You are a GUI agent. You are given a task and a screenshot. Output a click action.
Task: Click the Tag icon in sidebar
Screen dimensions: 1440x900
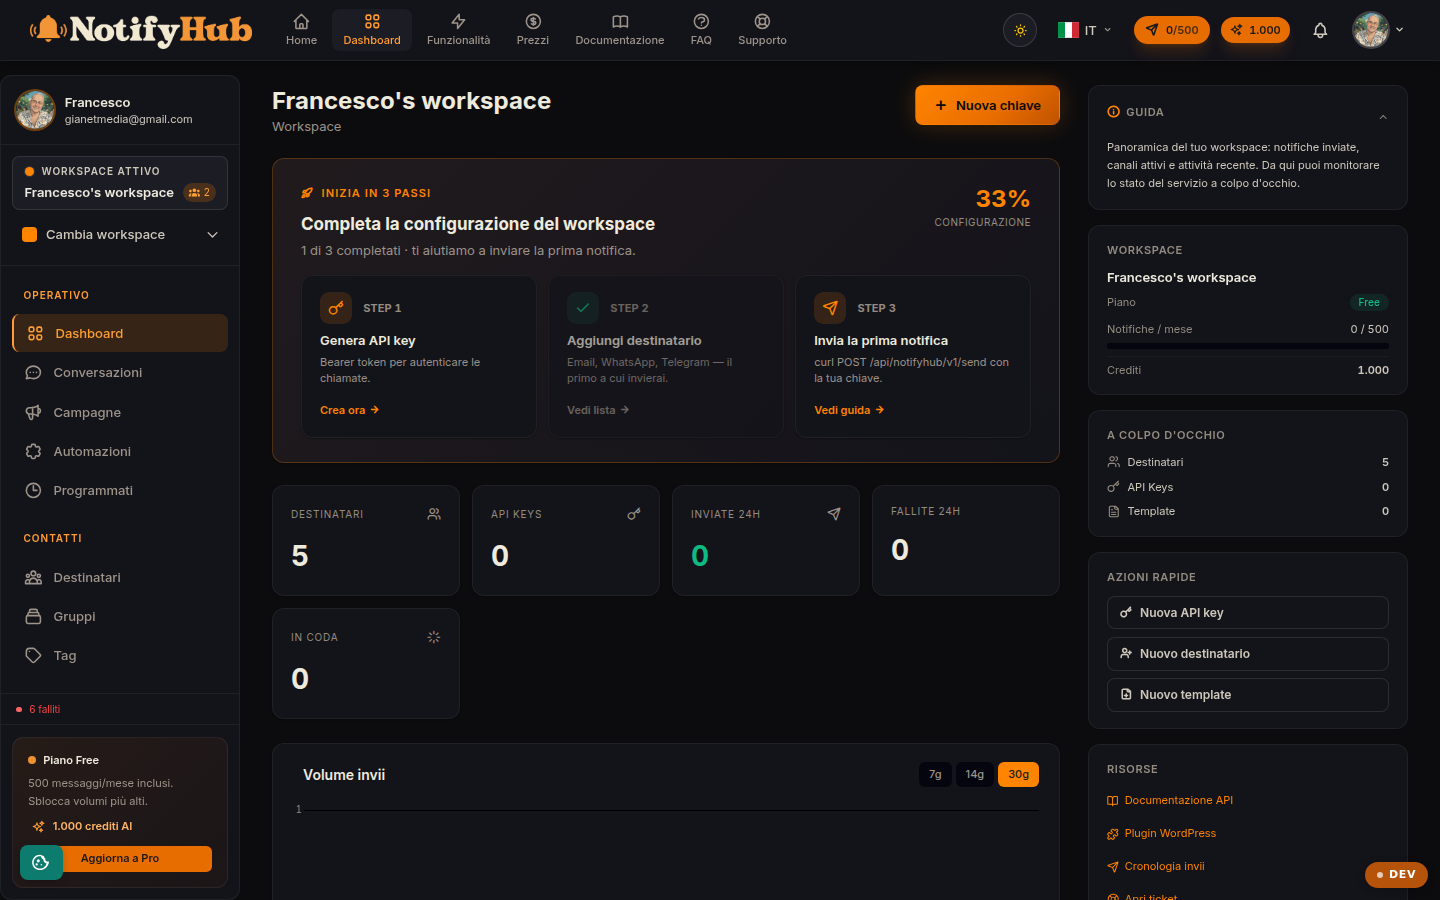tap(33, 655)
